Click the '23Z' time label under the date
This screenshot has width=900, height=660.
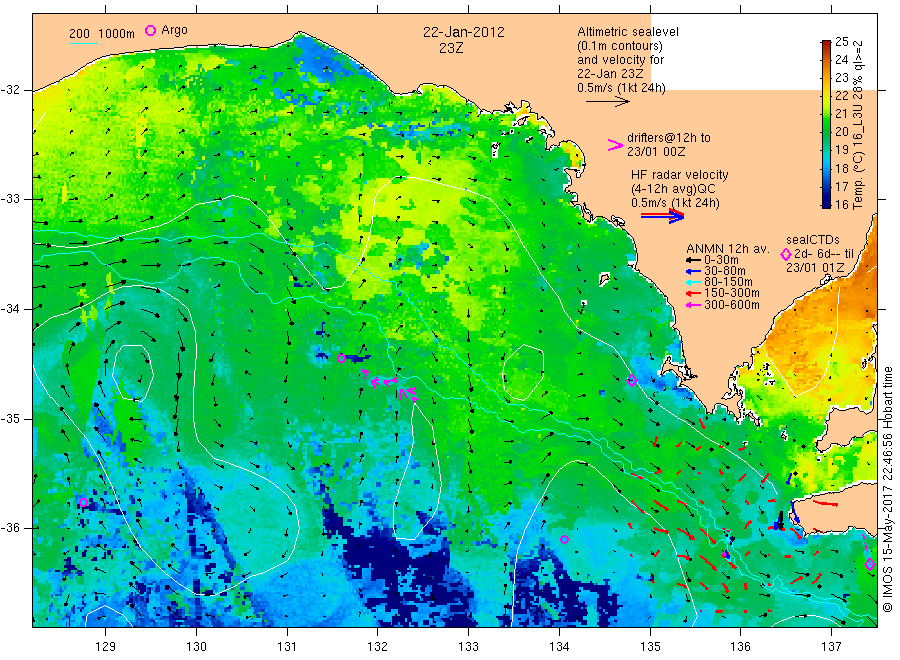point(451,48)
